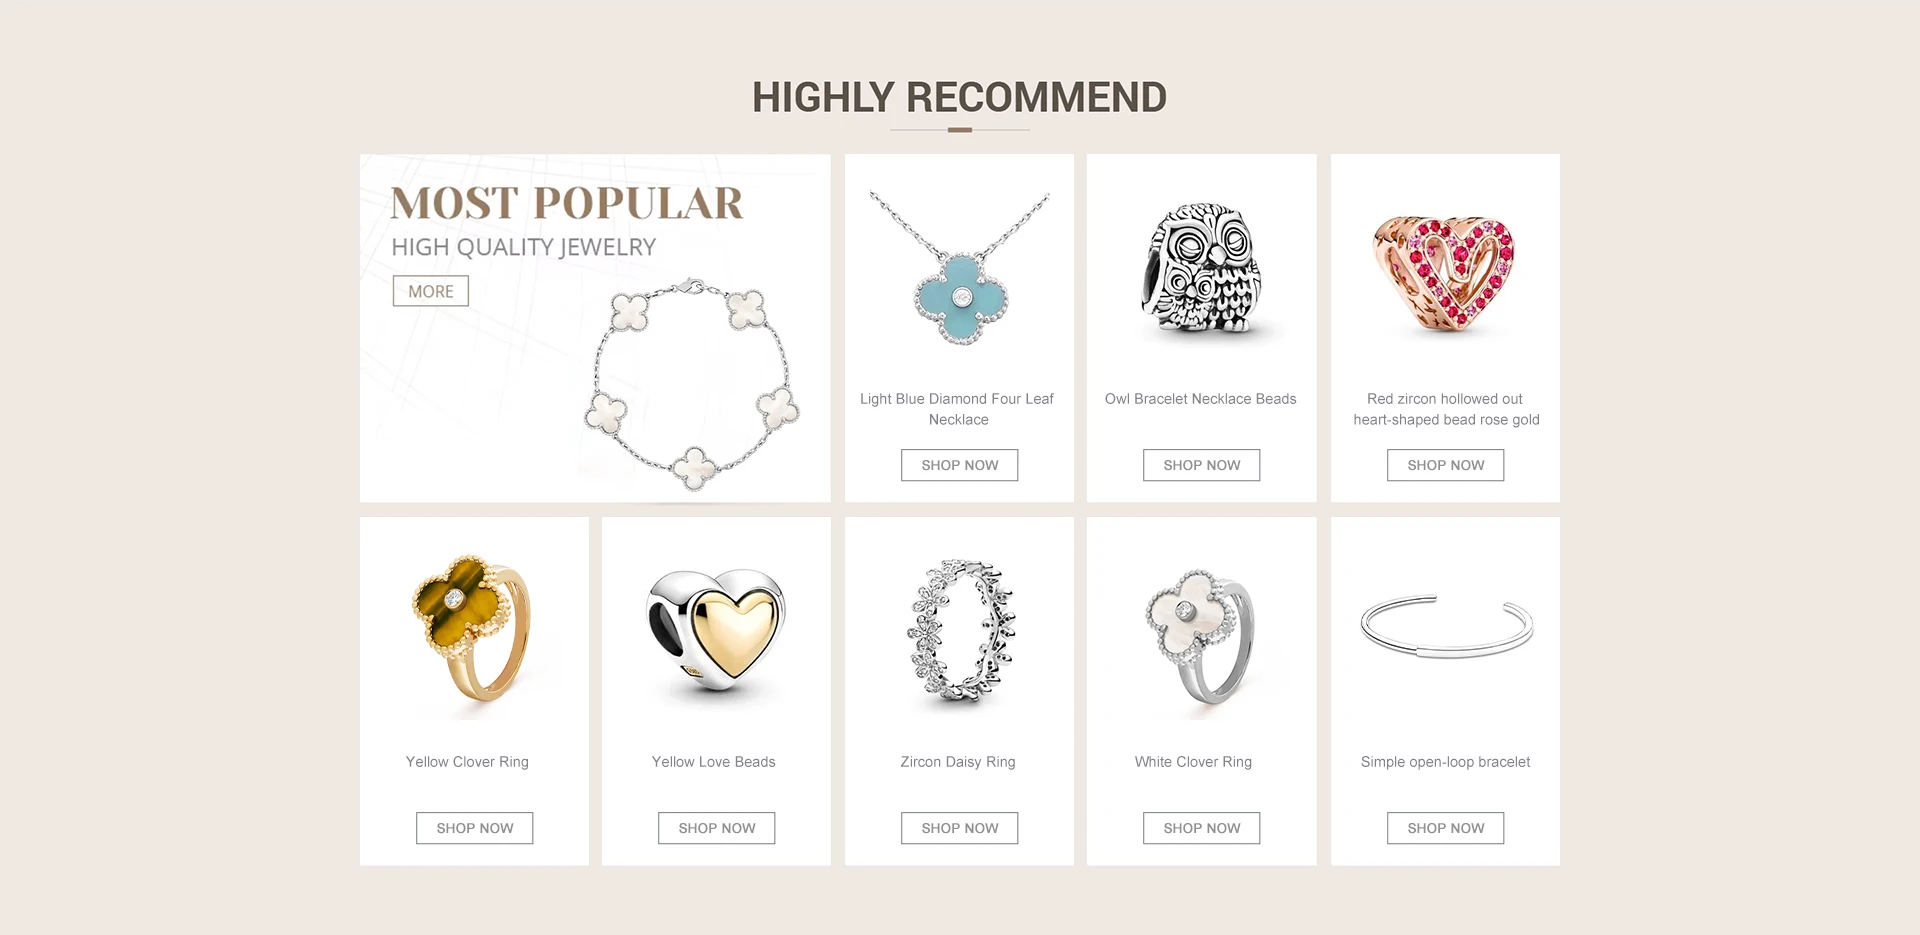Screen dimensions: 1920x935
Task: Shop now for Light Blue Diamond Necklace
Action: point(959,465)
